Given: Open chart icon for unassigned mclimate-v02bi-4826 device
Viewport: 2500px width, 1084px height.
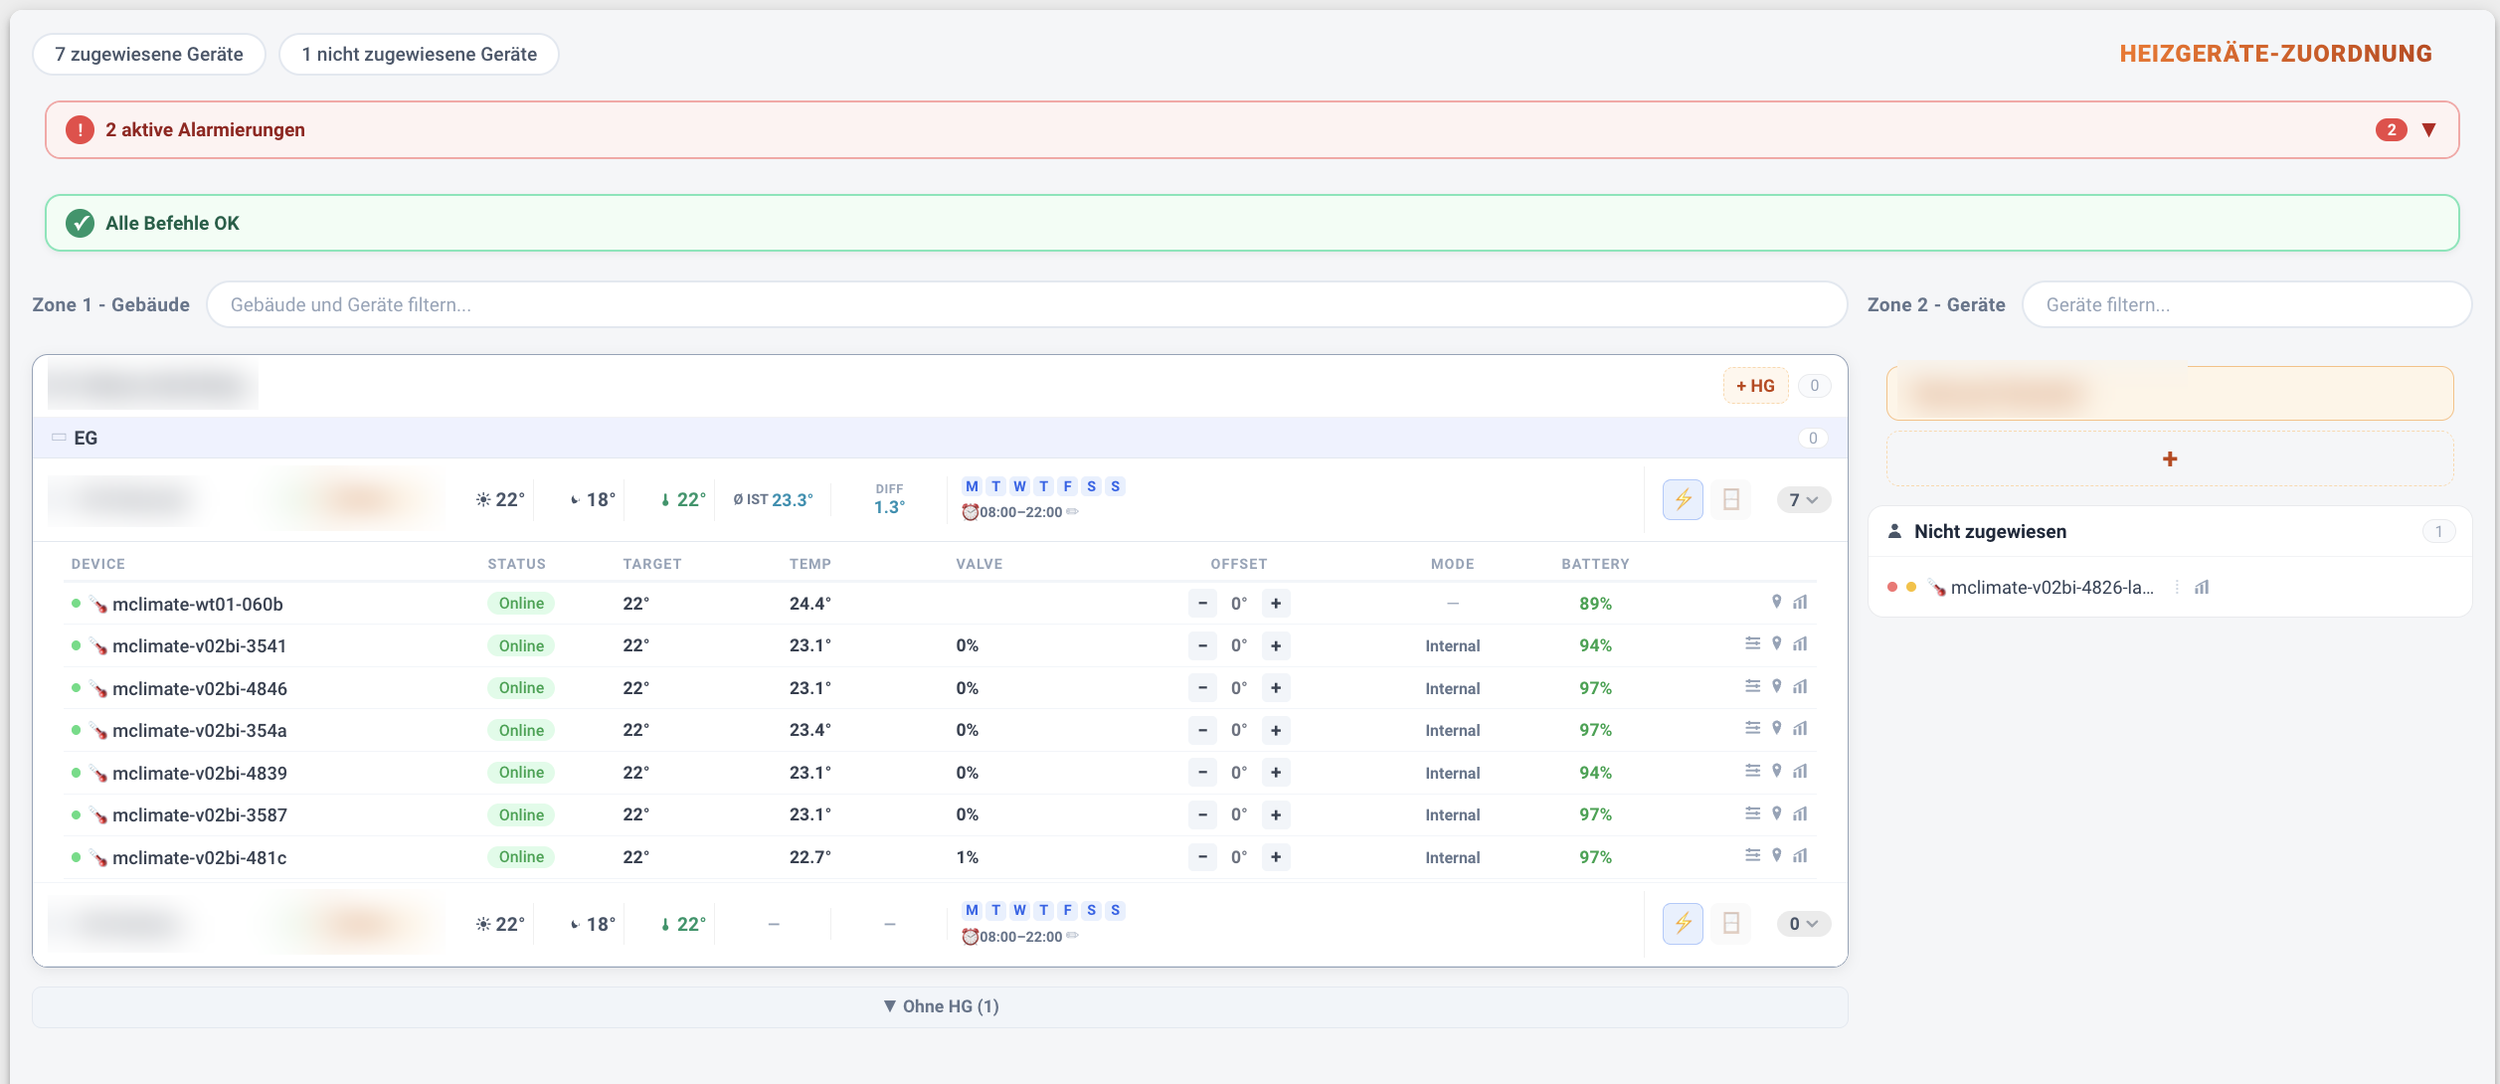Looking at the screenshot, I should point(2201,587).
